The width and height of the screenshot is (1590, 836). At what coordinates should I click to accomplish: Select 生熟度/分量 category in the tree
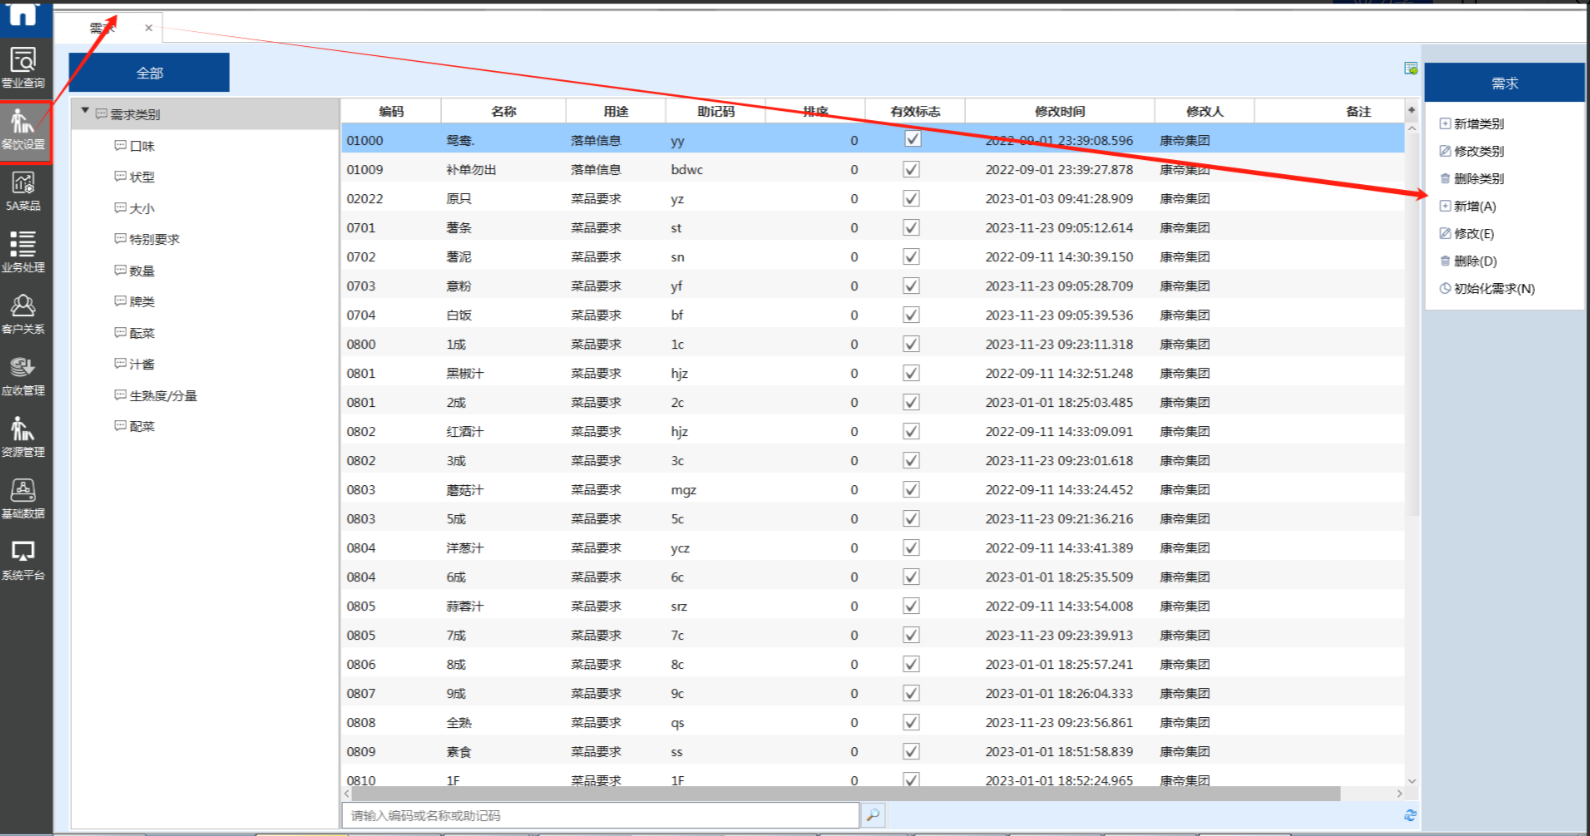pos(163,396)
